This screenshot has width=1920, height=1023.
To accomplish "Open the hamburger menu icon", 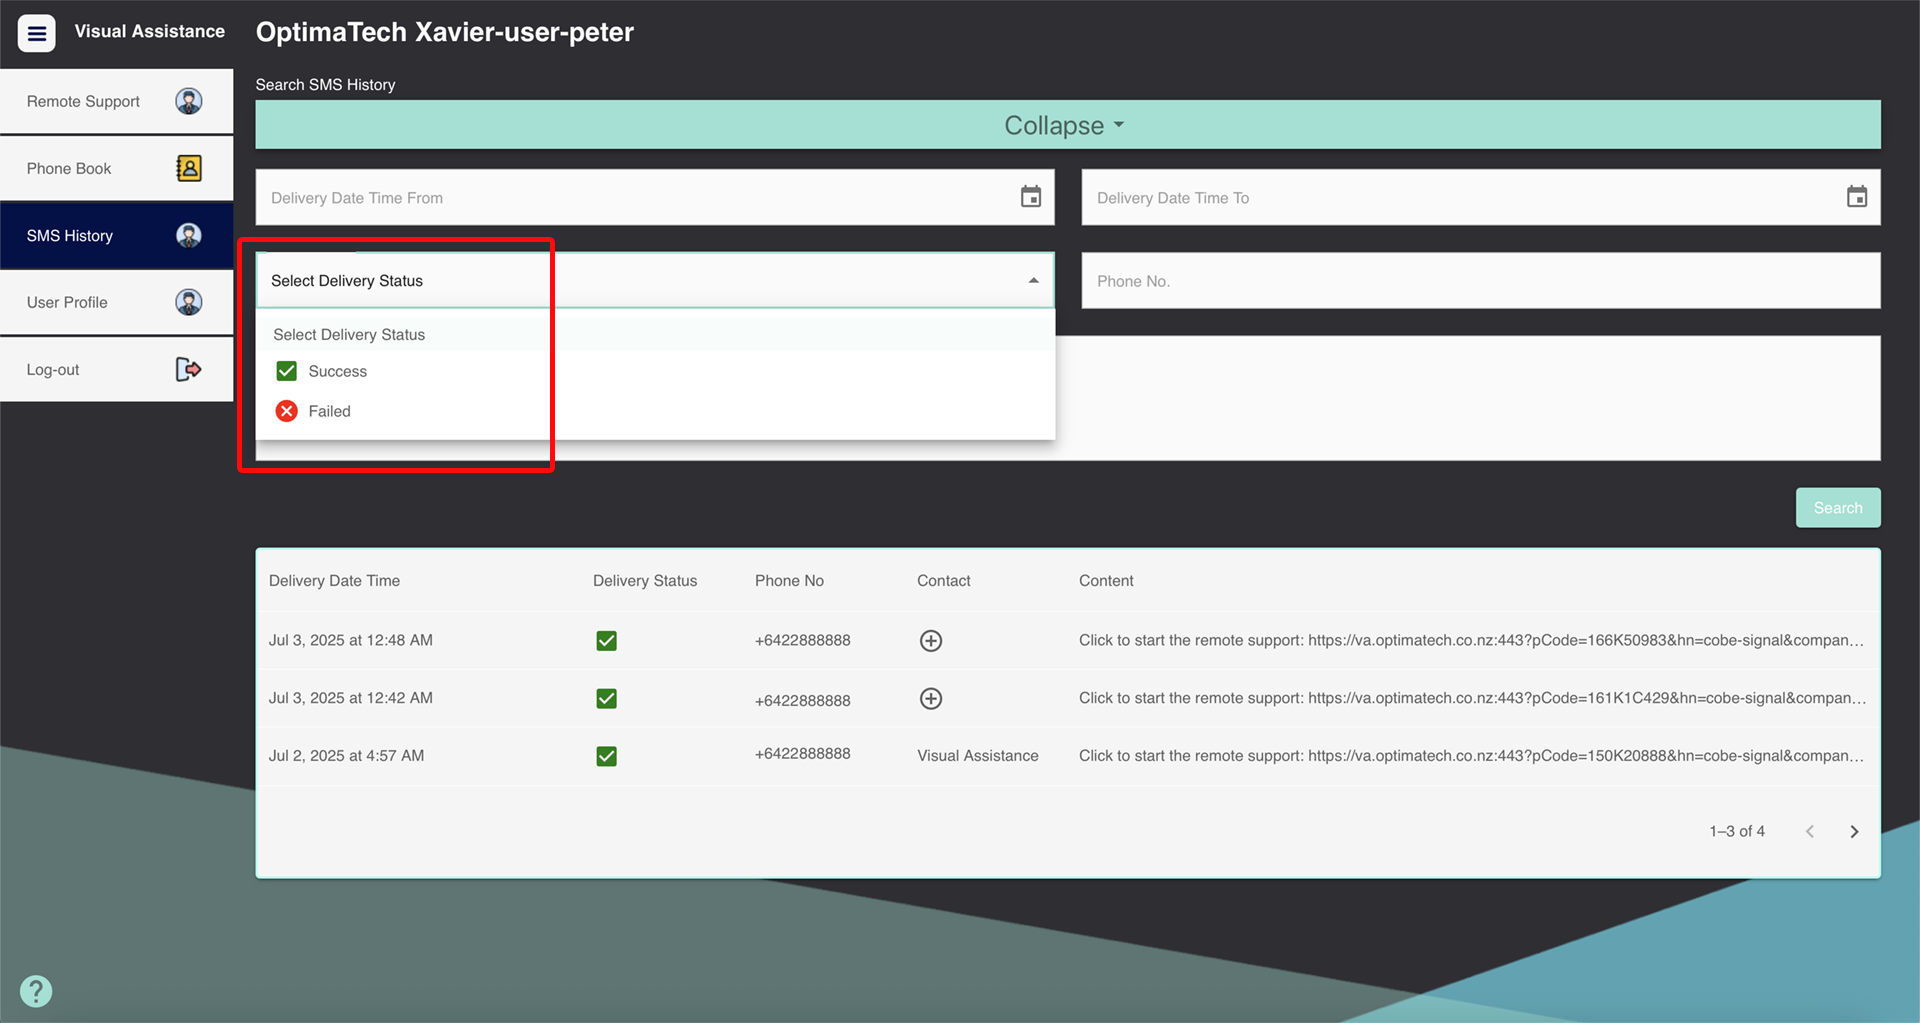I will coord(37,33).
